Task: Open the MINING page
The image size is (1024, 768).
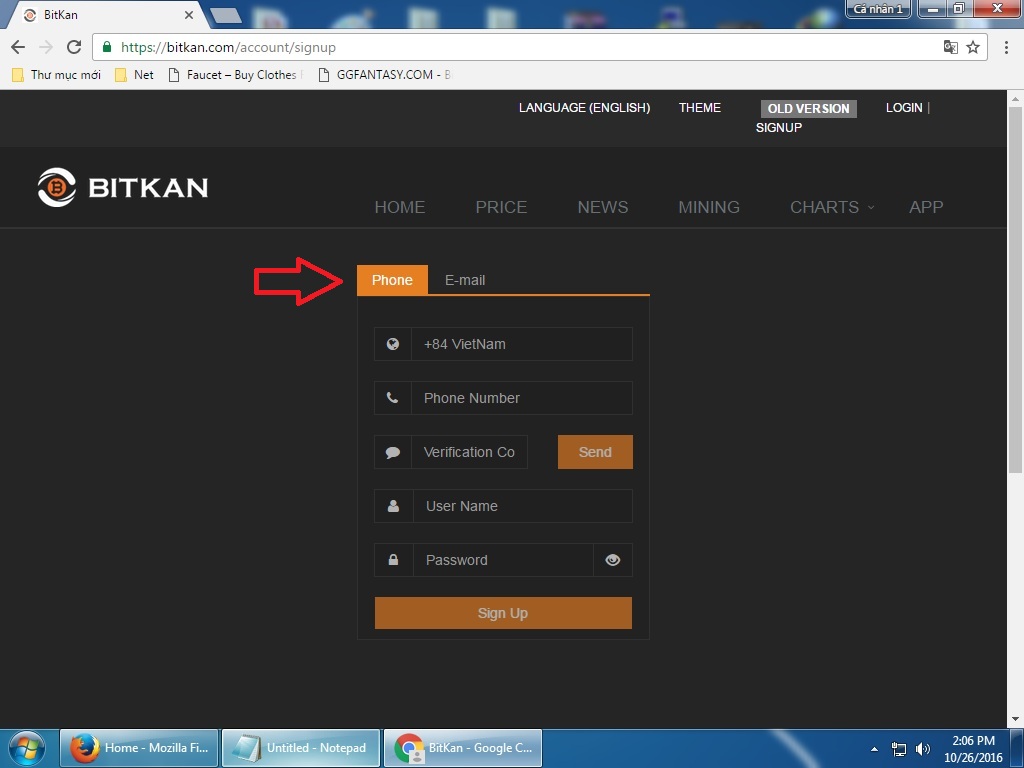Action: (x=709, y=207)
